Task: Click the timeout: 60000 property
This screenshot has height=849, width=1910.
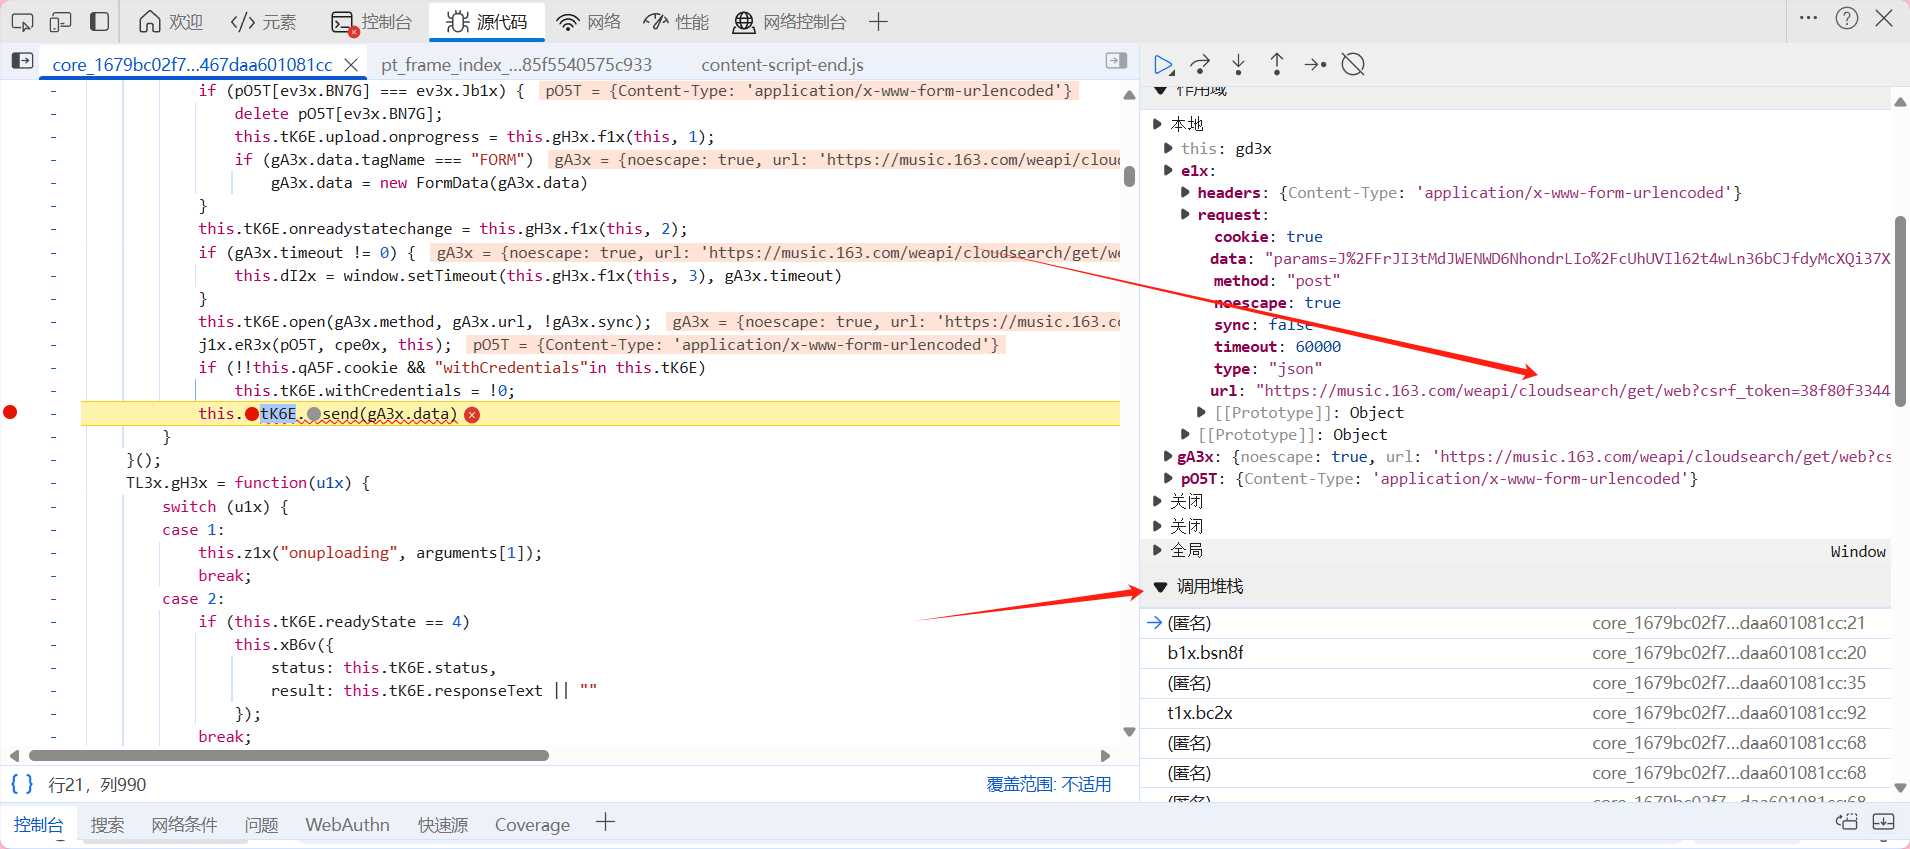Action: point(1277,346)
